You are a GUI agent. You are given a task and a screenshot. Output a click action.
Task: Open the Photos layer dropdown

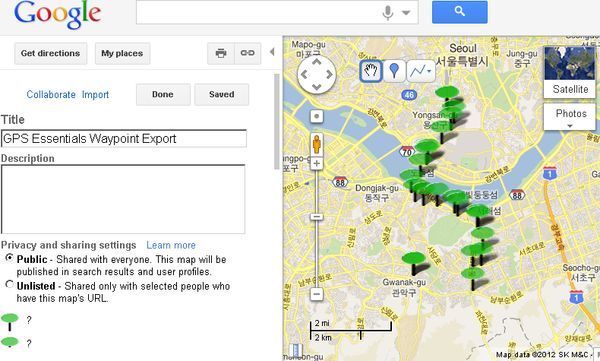coord(570,117)
